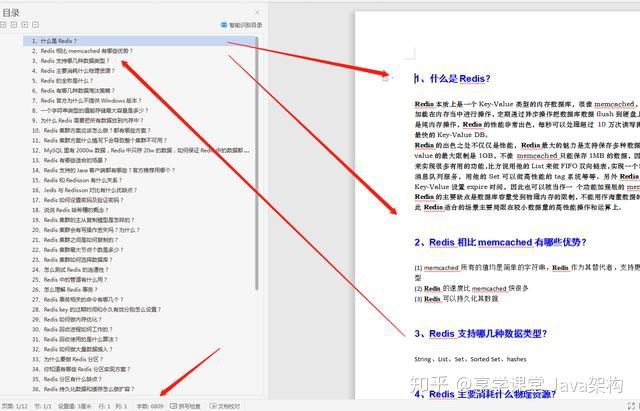Open outline item 33 为什么要做 Redis 分区
The image size is (640, 411).
pyautogui.click(x=68, y=360)
